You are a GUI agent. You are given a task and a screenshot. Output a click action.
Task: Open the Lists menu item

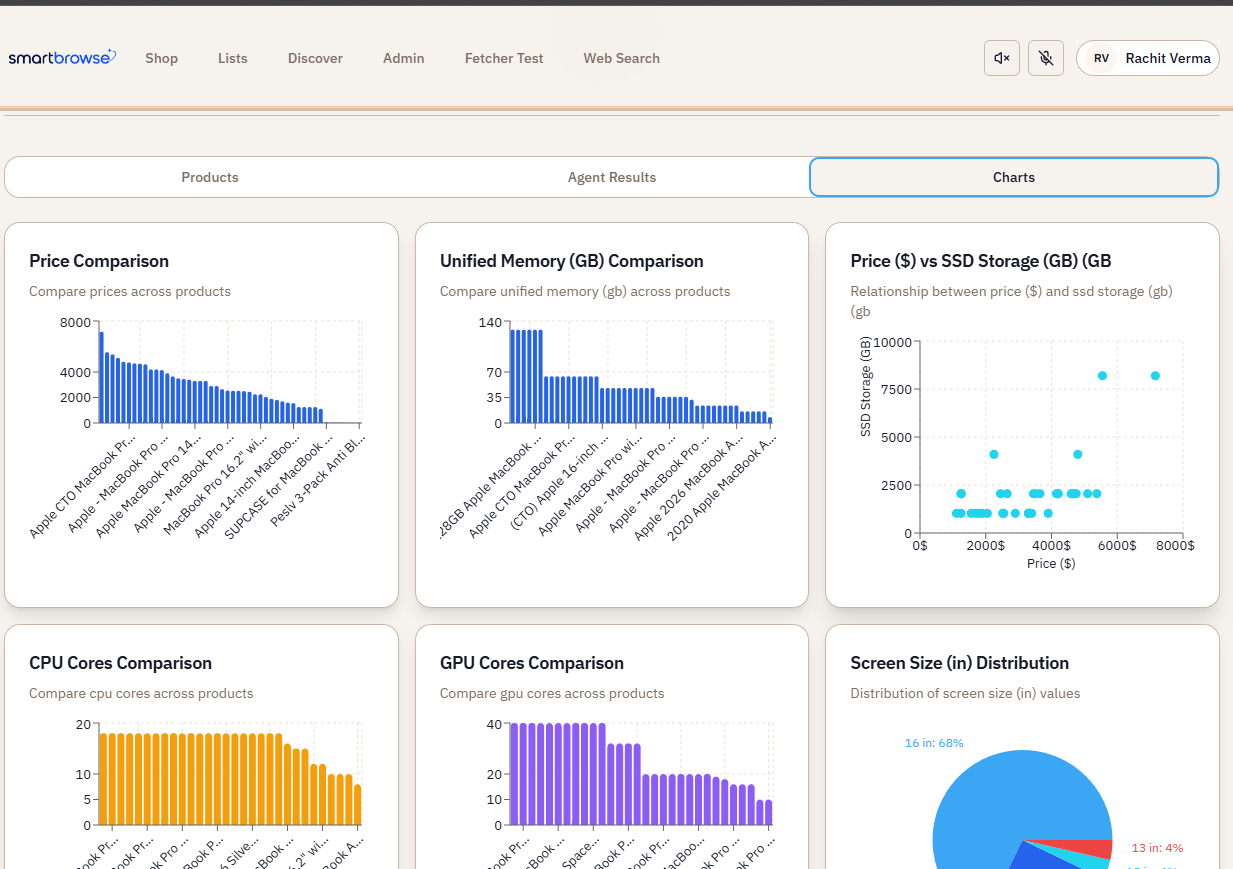coord(233,58)
